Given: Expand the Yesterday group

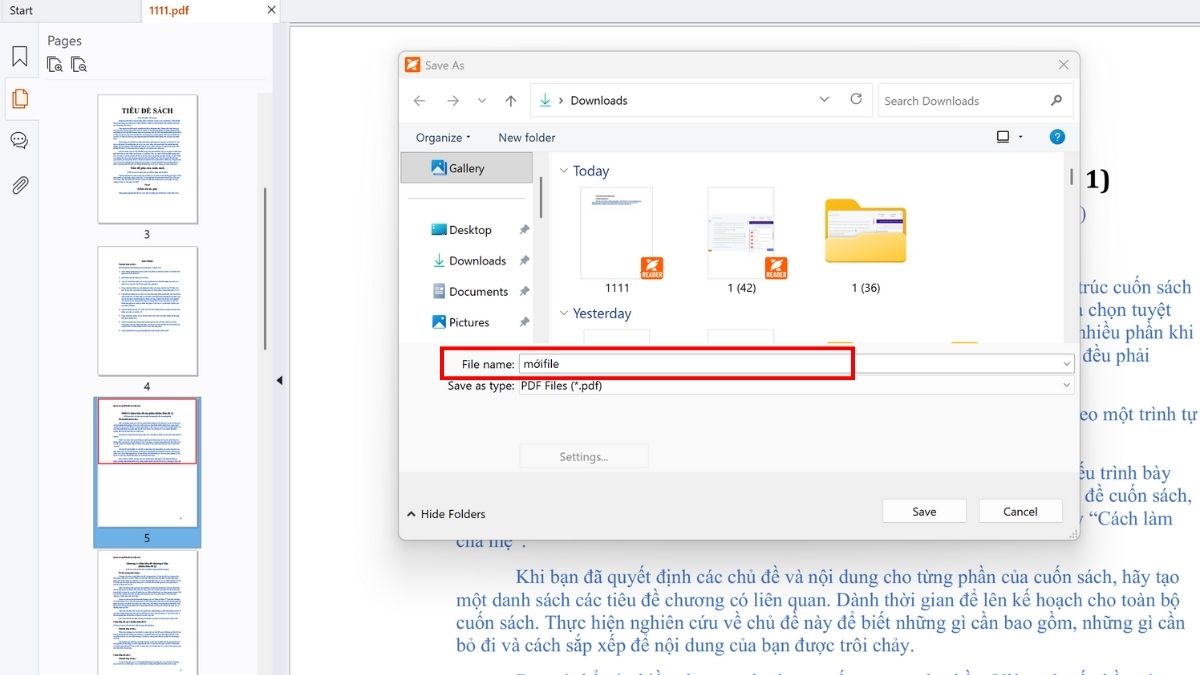Looking at the screenshot, I should [562, 313].
